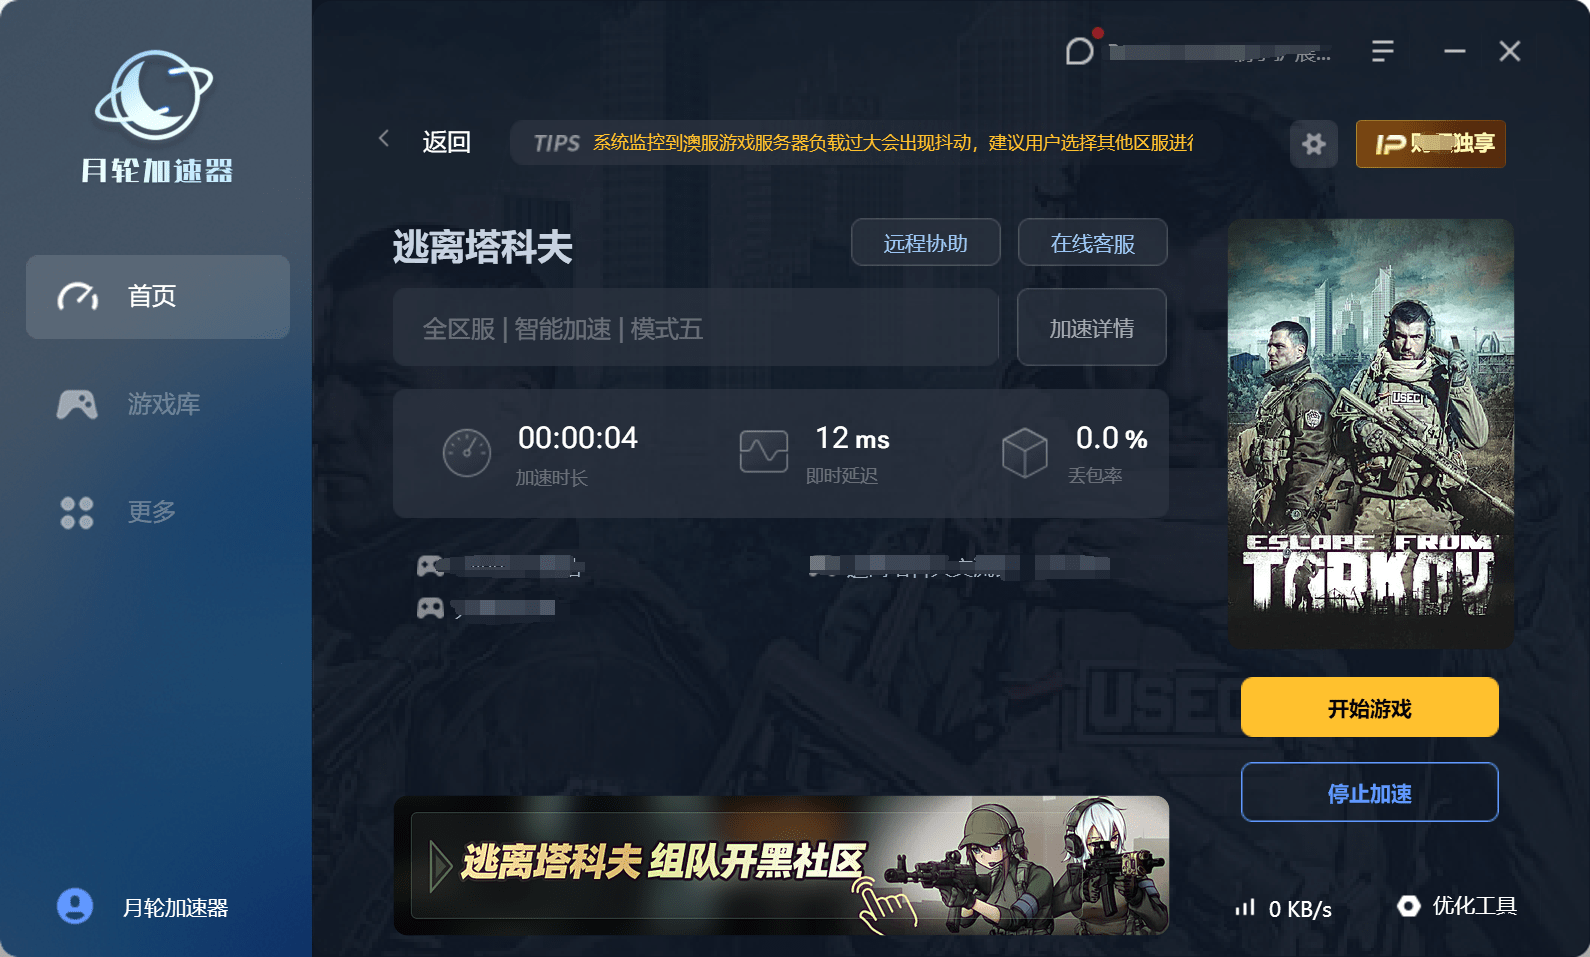Open the 优化工具 optimization tools
The width and height of the screenshot is (1590, 957).
(1459, 906)
